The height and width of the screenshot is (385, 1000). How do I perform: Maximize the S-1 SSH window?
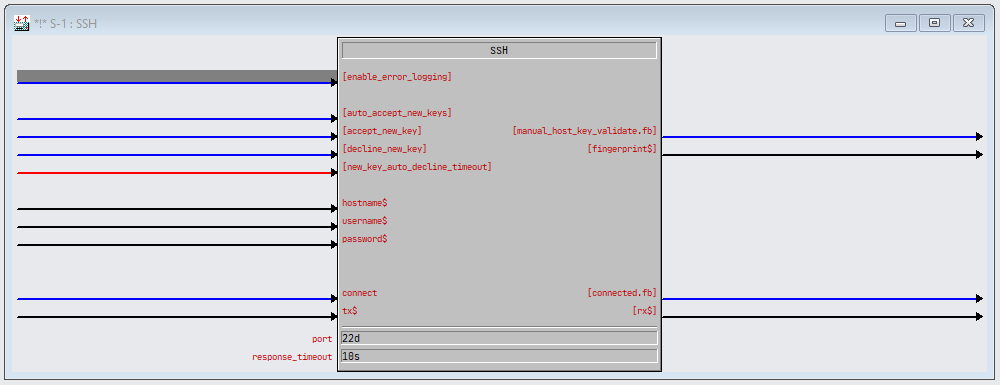934,23
